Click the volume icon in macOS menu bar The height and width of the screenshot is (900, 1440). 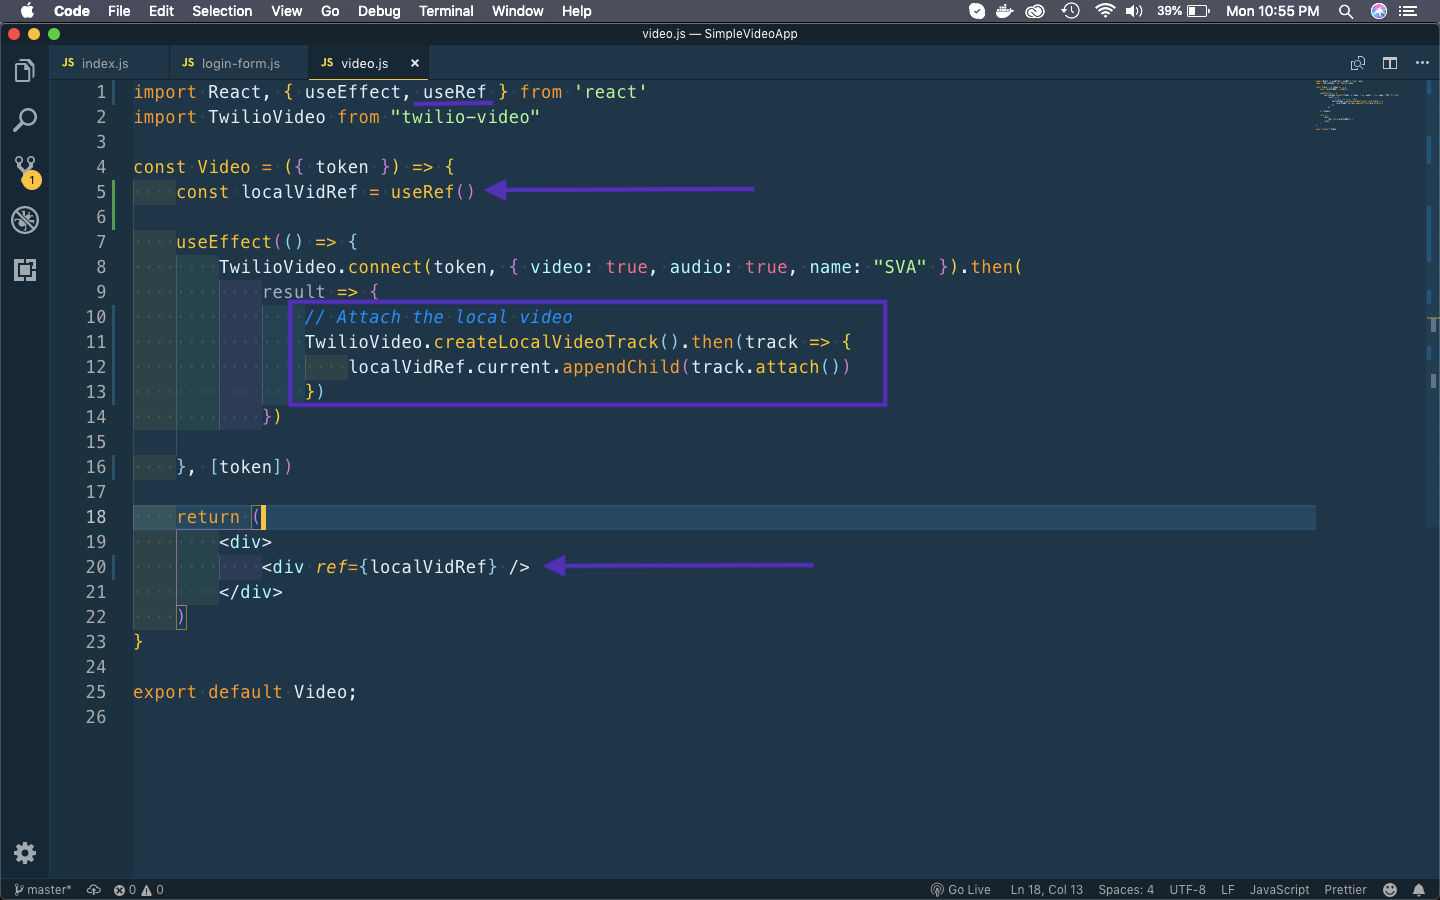1134,11
